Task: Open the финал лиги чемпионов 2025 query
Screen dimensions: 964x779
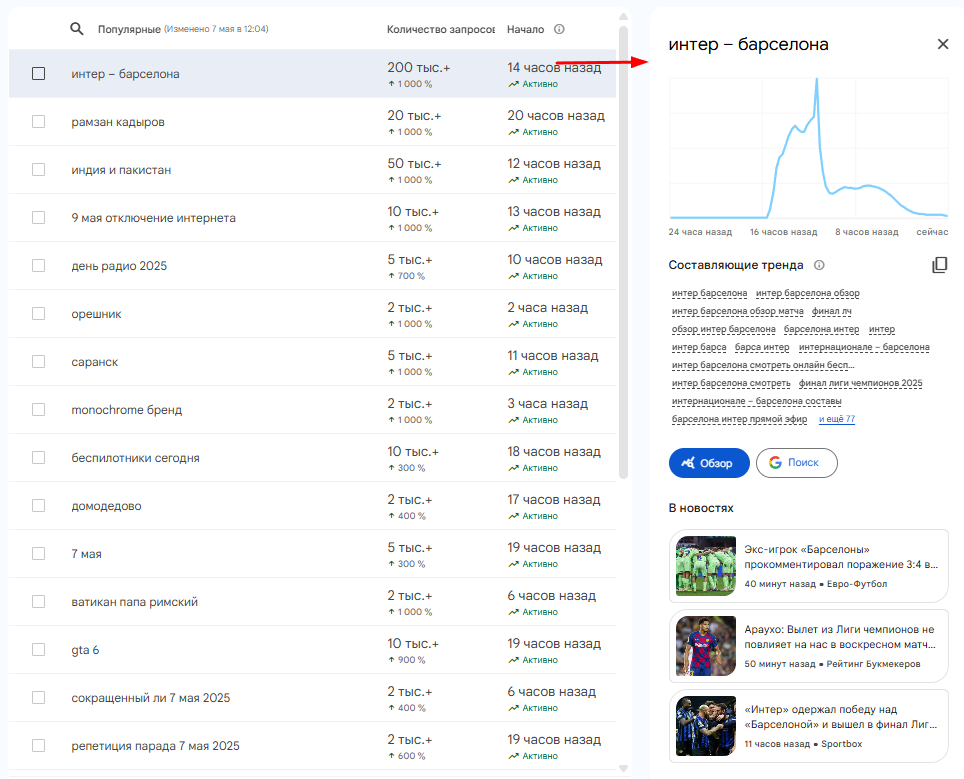Action: coord(861,384)
